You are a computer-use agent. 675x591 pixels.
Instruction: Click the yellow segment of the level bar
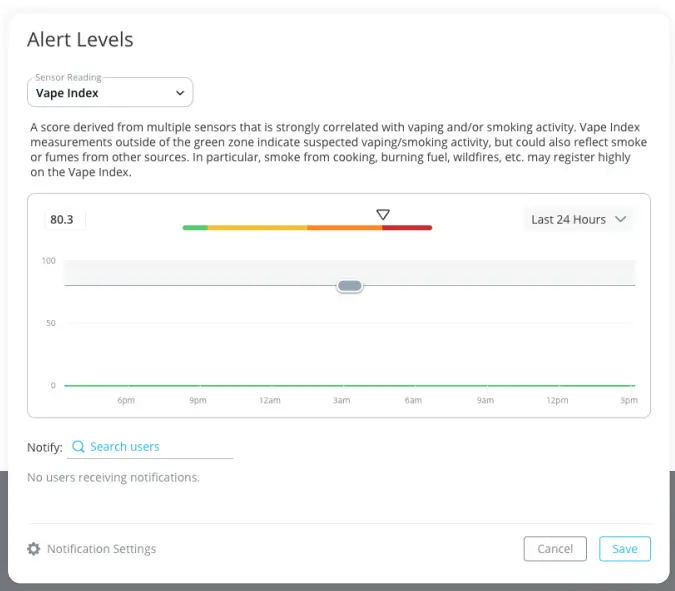[257, 228]
